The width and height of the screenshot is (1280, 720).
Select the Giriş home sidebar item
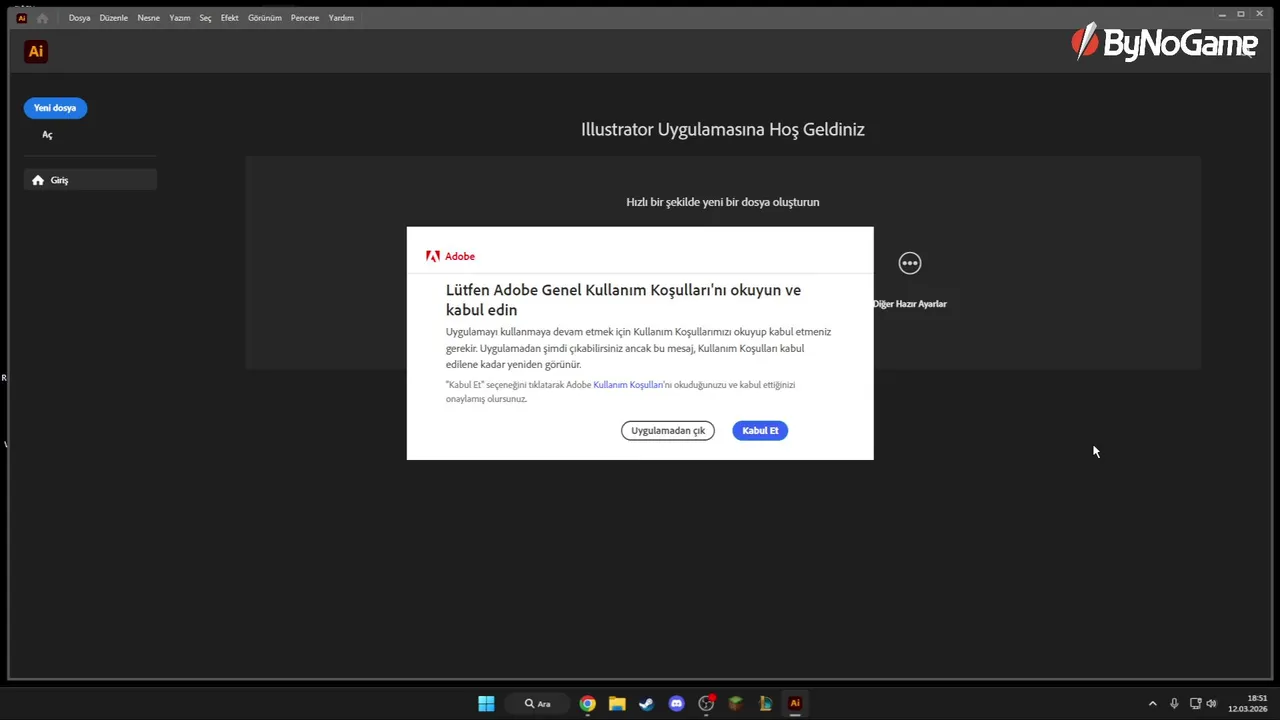click(x=90, y=180)
